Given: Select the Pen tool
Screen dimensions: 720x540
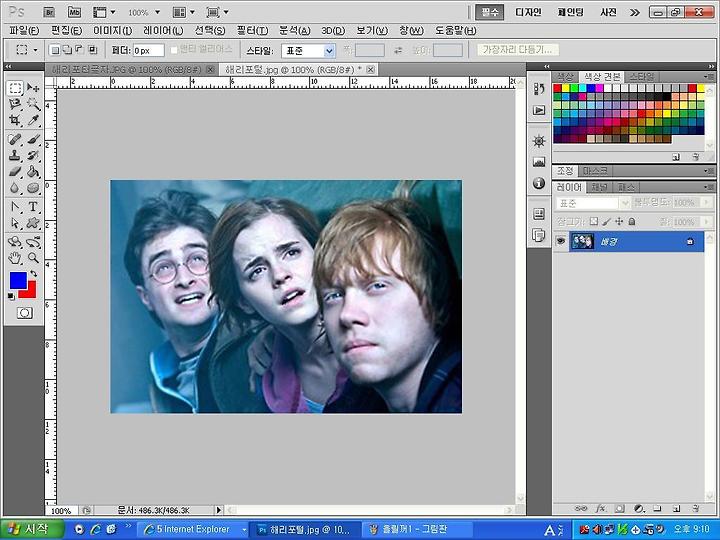Looking at the screenshot, I should coord(15,207).
